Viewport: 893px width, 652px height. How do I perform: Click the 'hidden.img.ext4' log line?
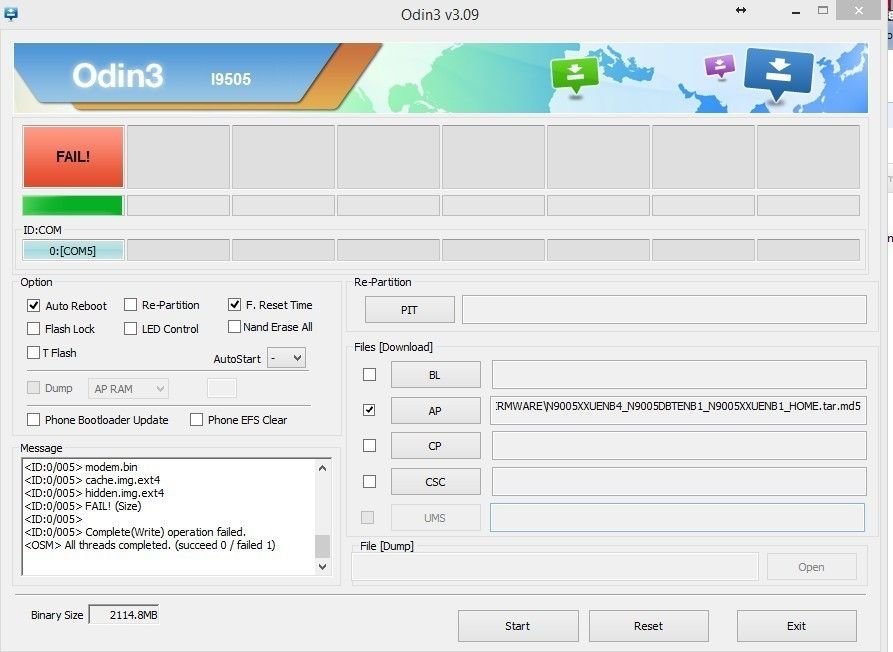coord(95,493)
